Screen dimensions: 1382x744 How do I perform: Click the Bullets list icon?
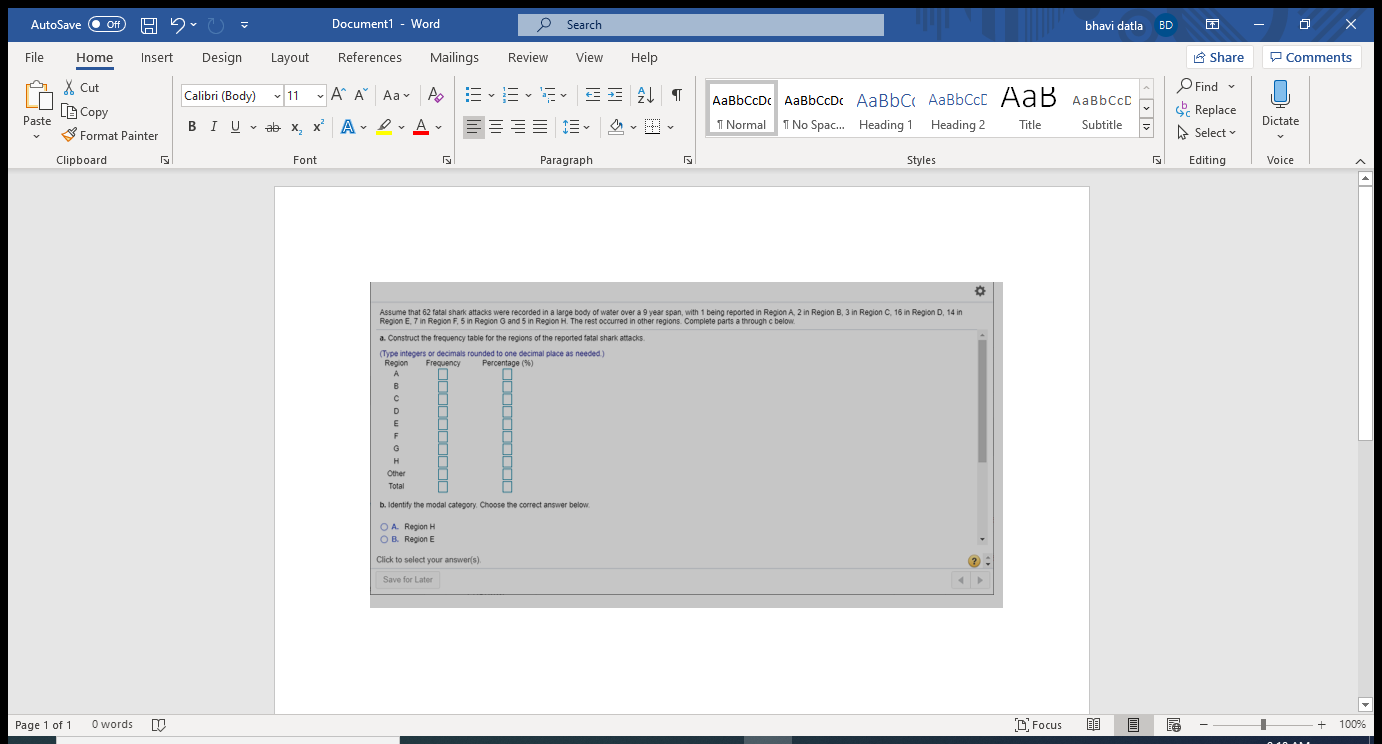coord(474,95)
